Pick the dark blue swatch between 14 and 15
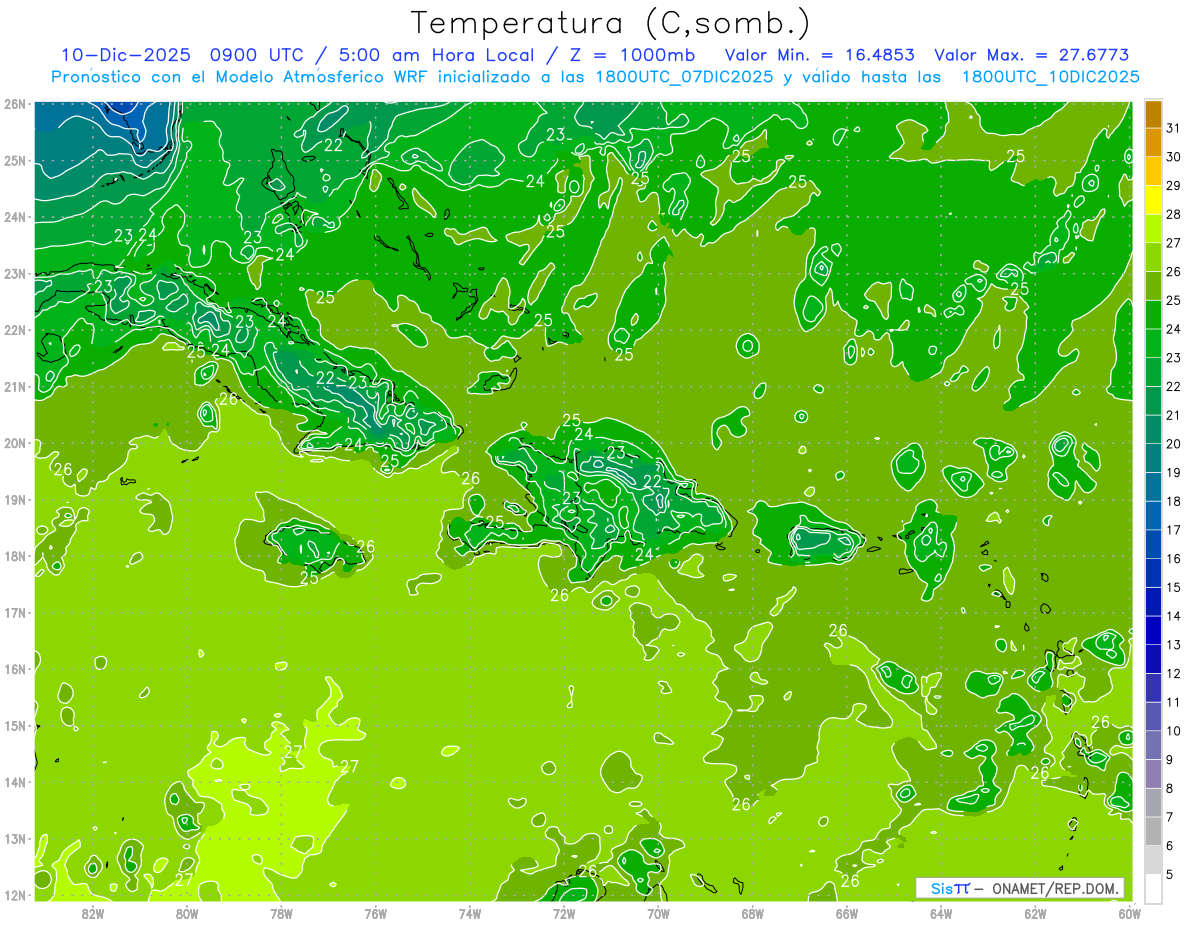 tap(1153, 601)
